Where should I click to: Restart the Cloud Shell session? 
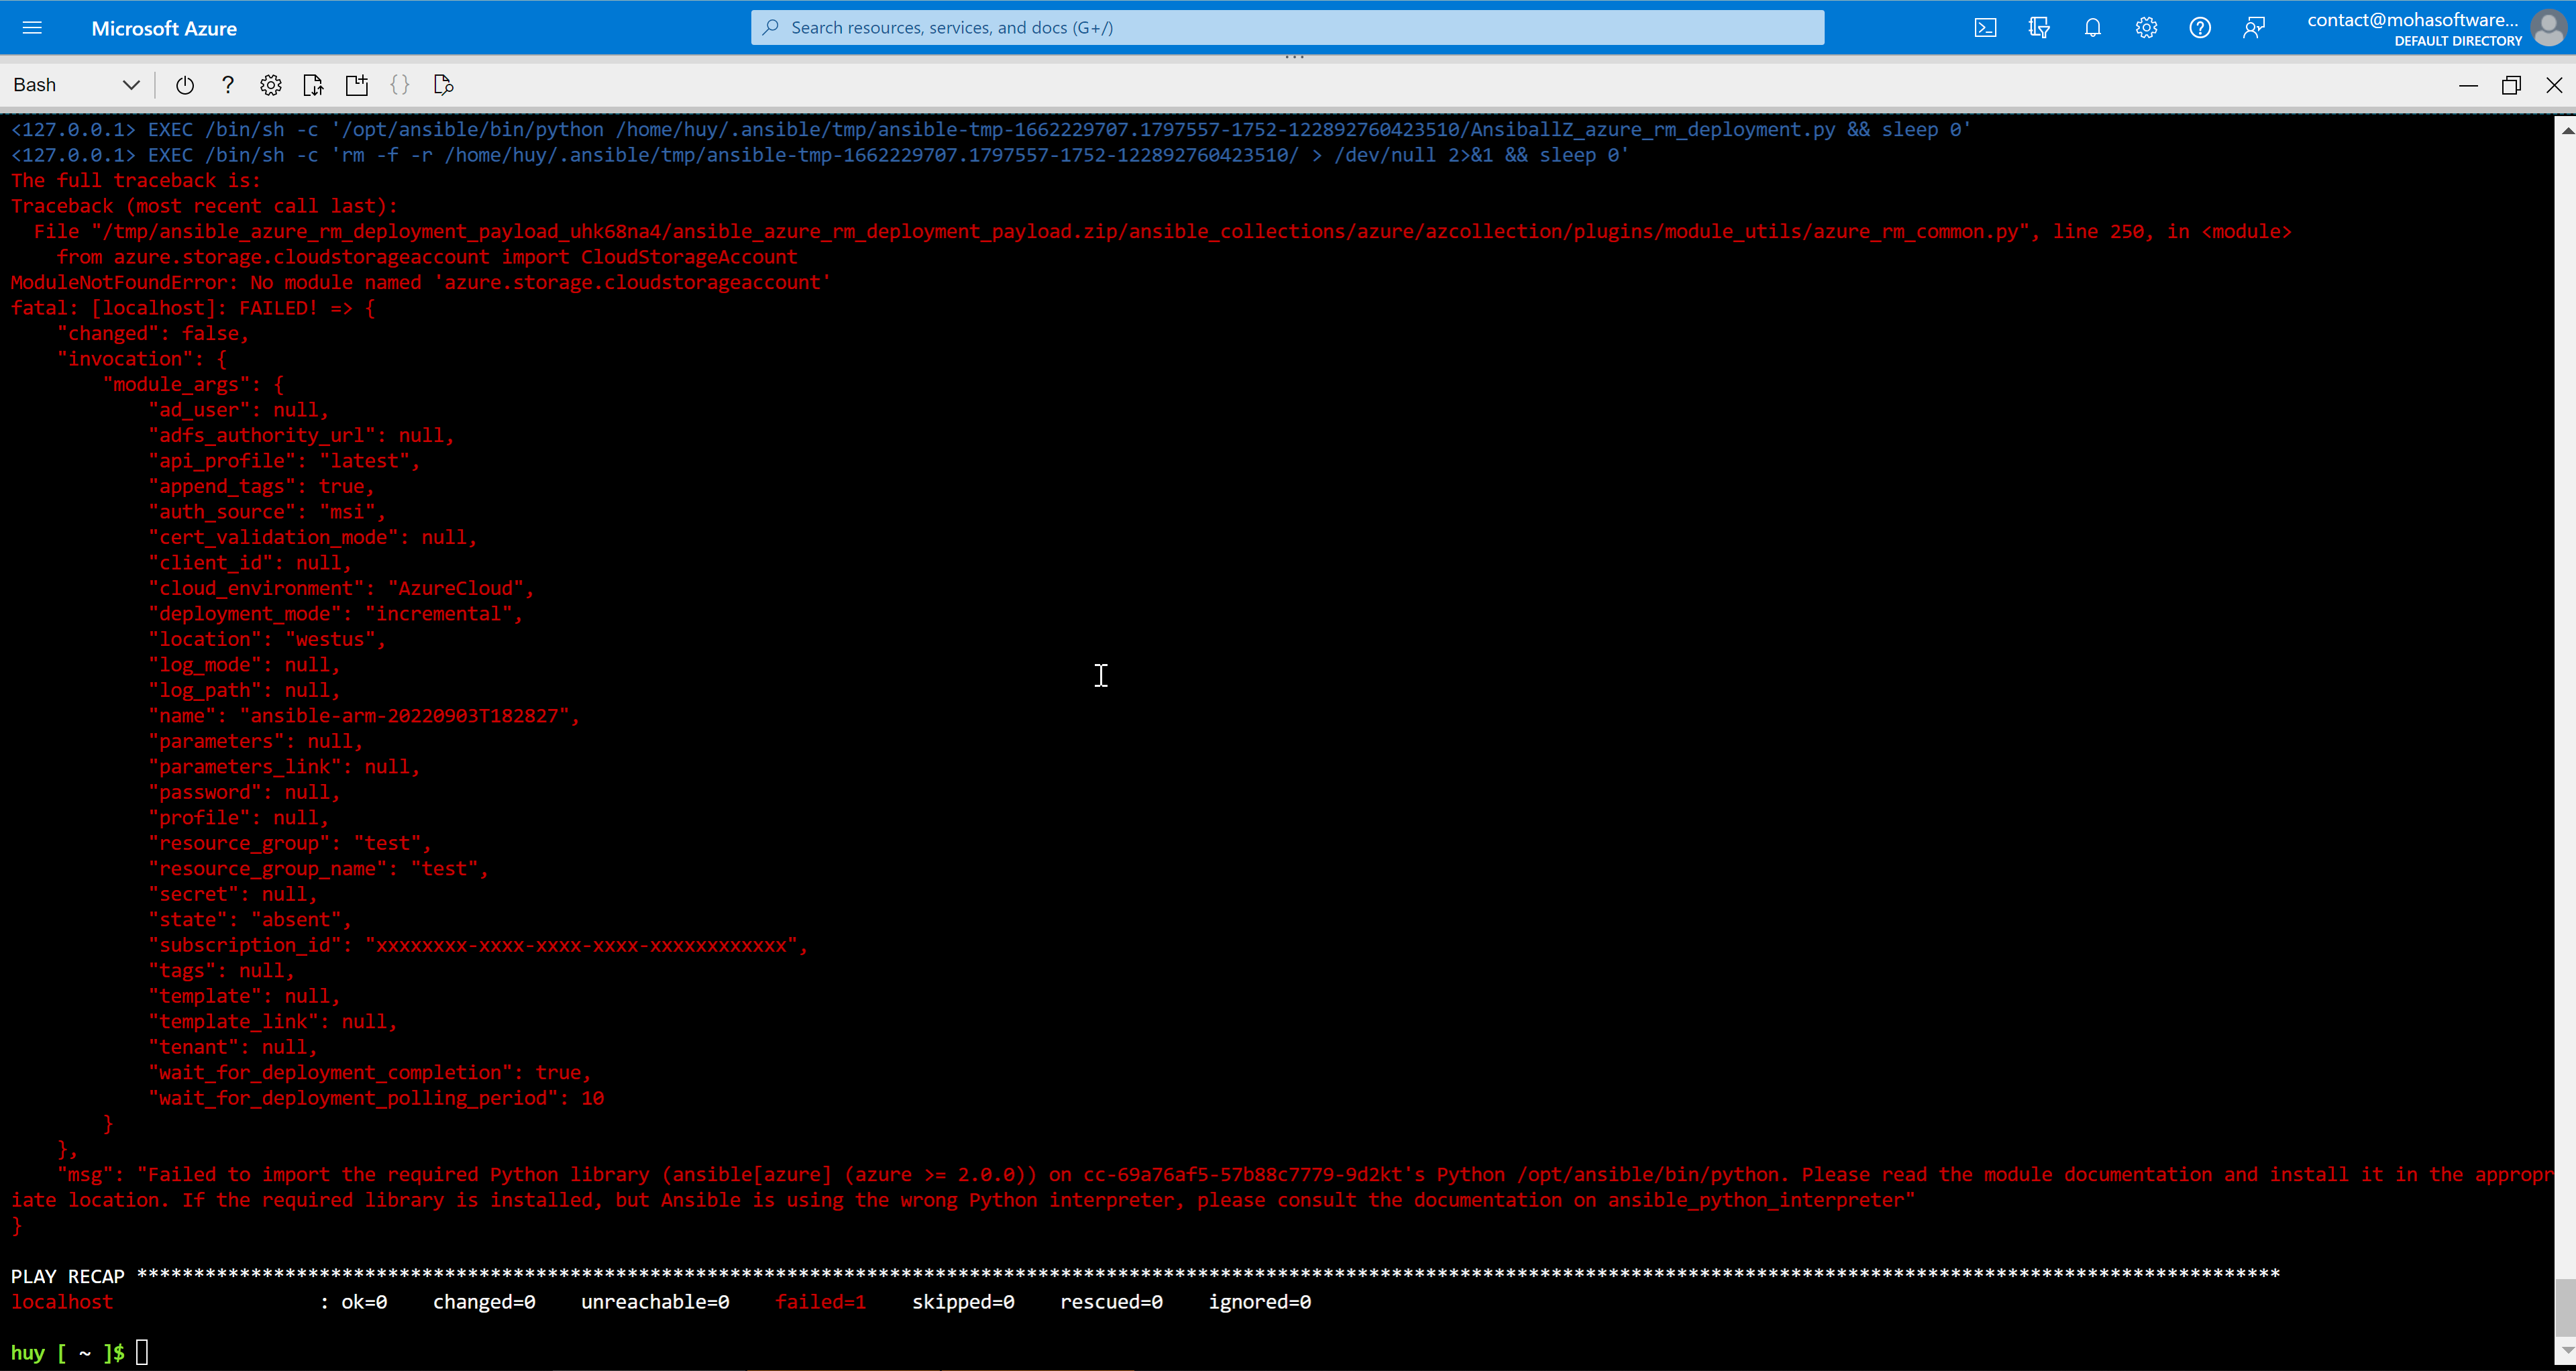pos(184,85)
